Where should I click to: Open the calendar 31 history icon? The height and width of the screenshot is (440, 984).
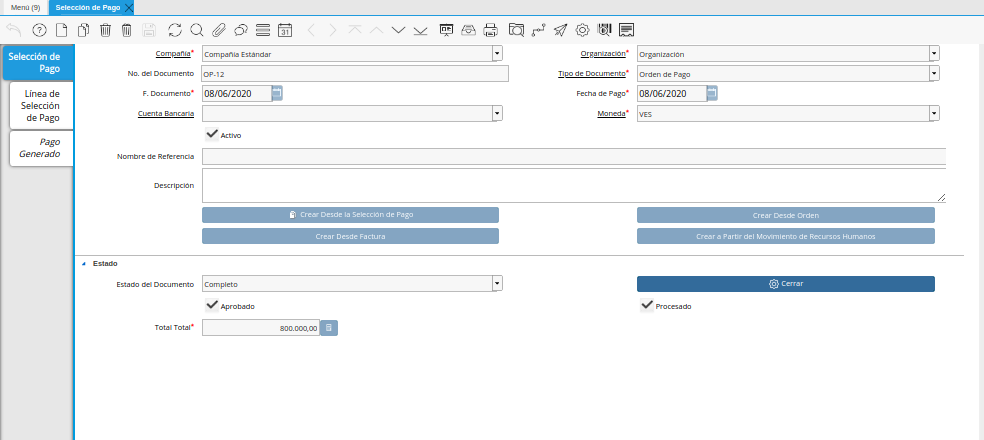click(285, 30)
